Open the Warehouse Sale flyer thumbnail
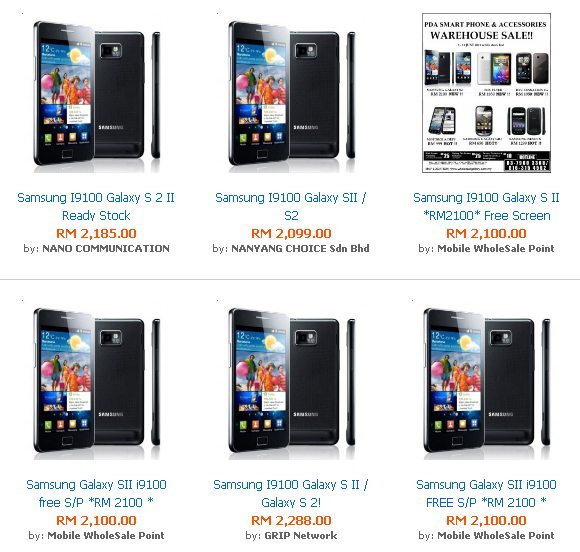 (486, 93)
